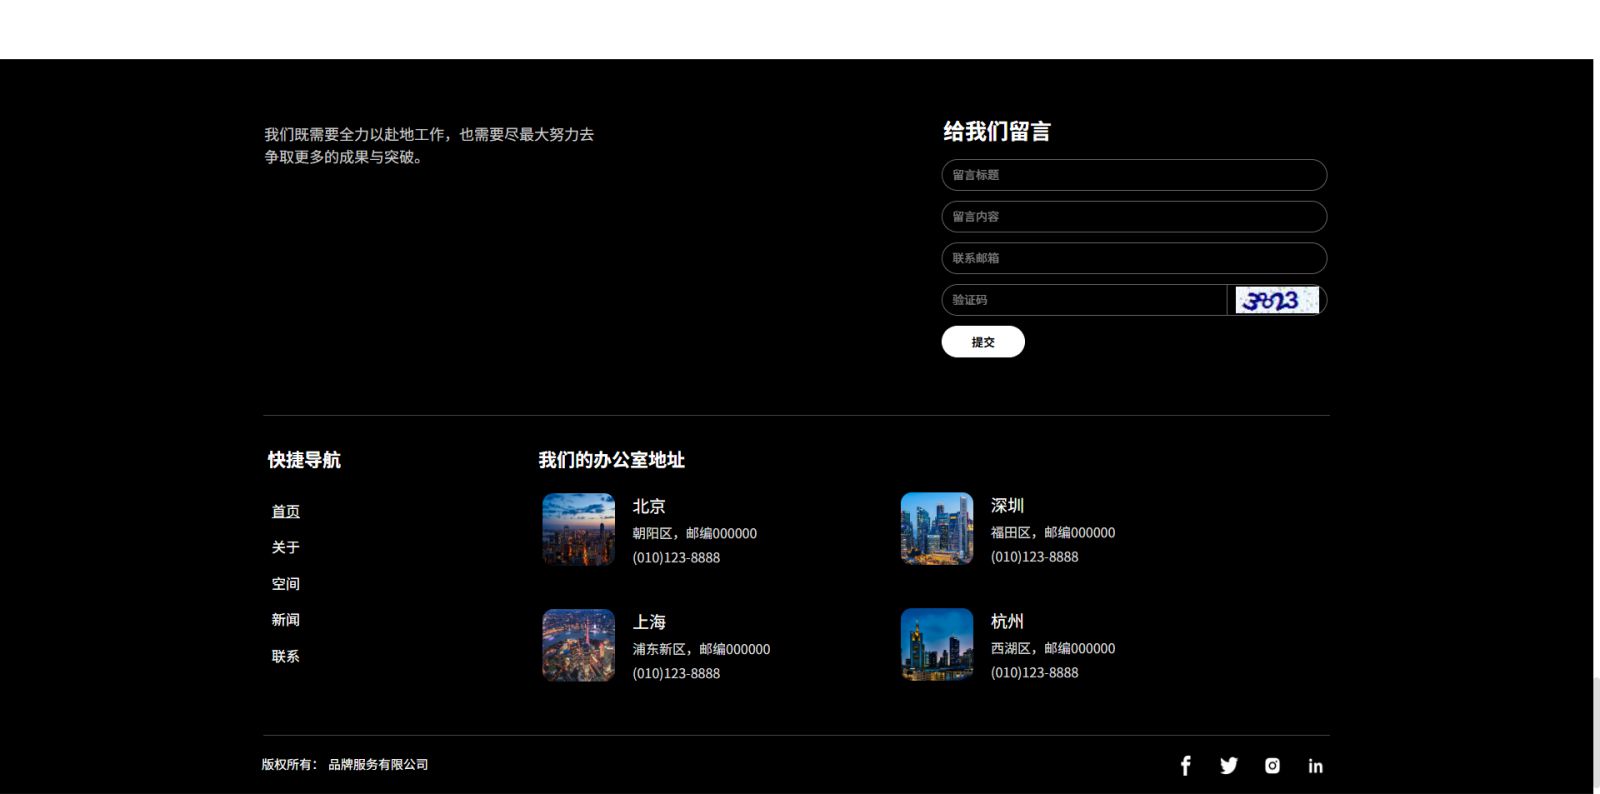Select the 上海 office title

649,622
